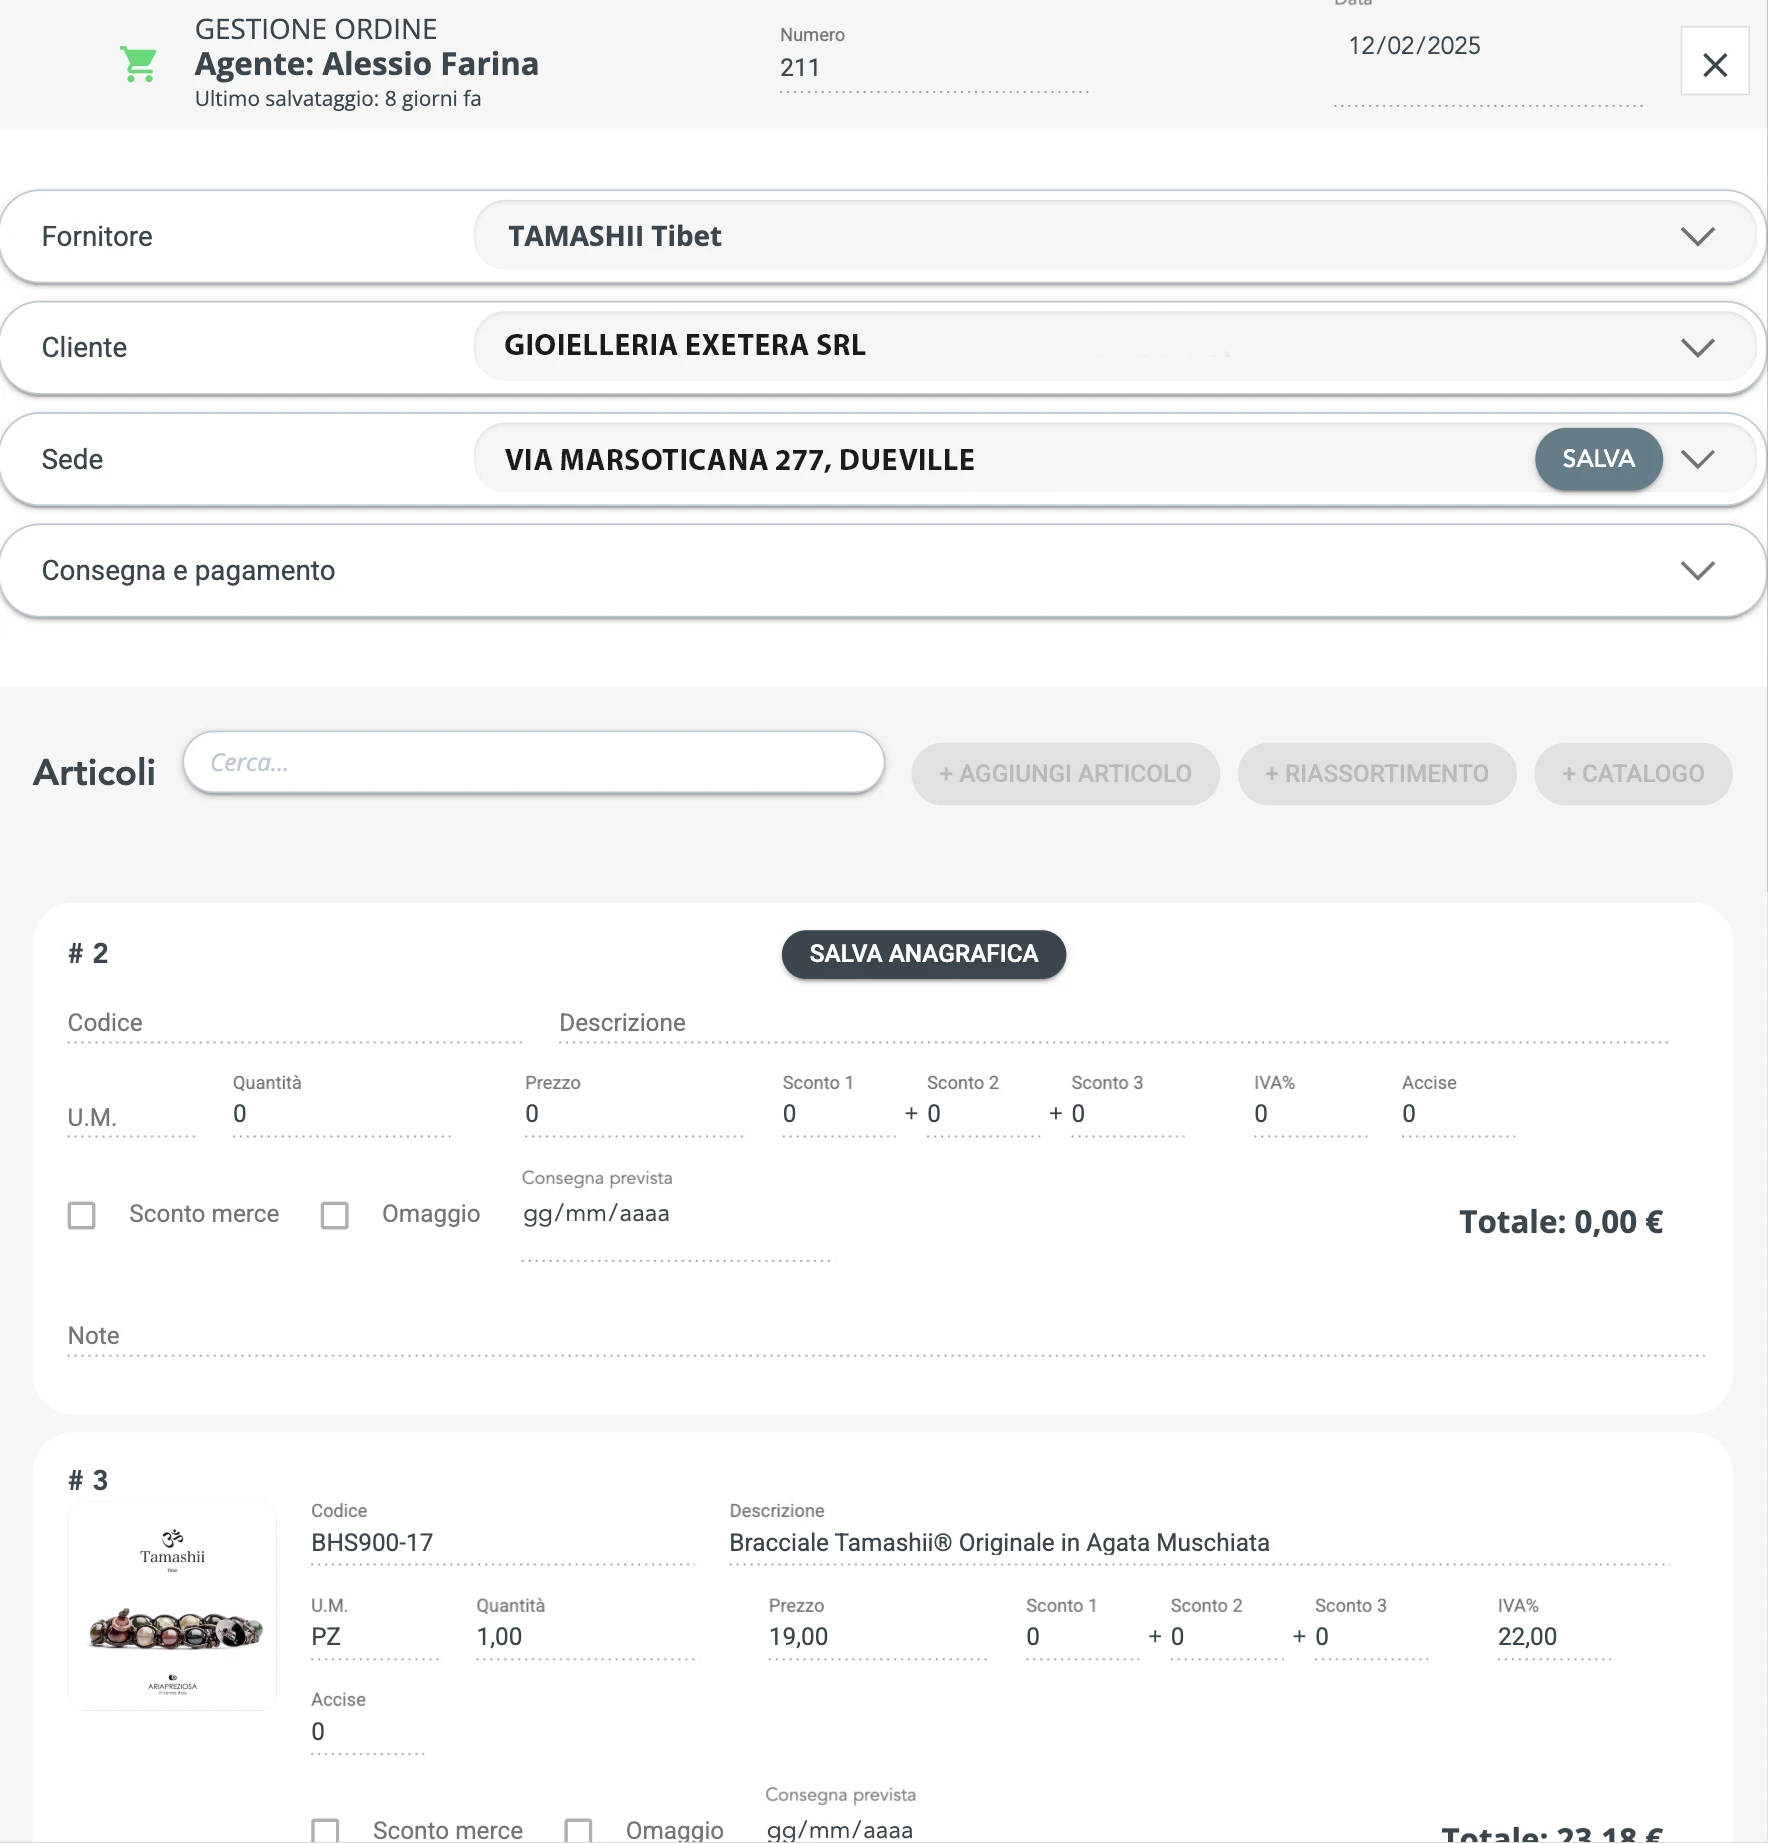
Task: Click the Ultimo salvataggio: 8 giorni fa text
Action: pos(338,99)
